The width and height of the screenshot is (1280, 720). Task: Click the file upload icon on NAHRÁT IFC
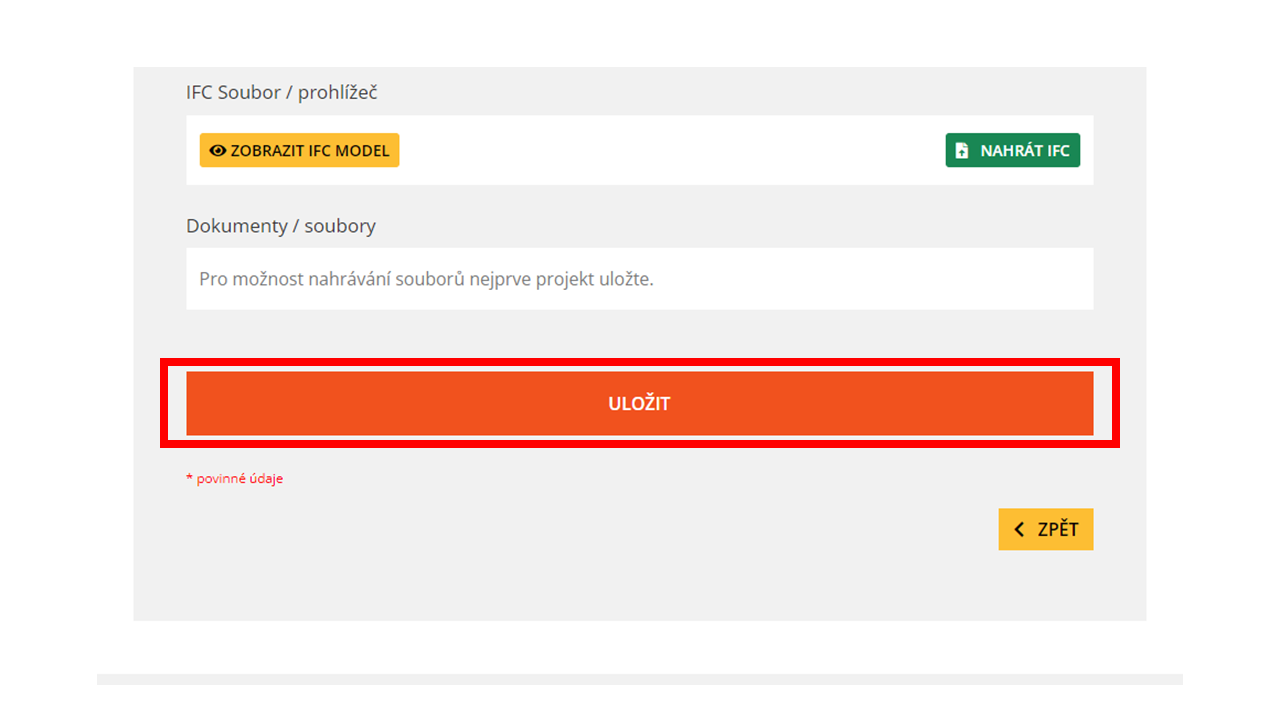tap(962, 151)
